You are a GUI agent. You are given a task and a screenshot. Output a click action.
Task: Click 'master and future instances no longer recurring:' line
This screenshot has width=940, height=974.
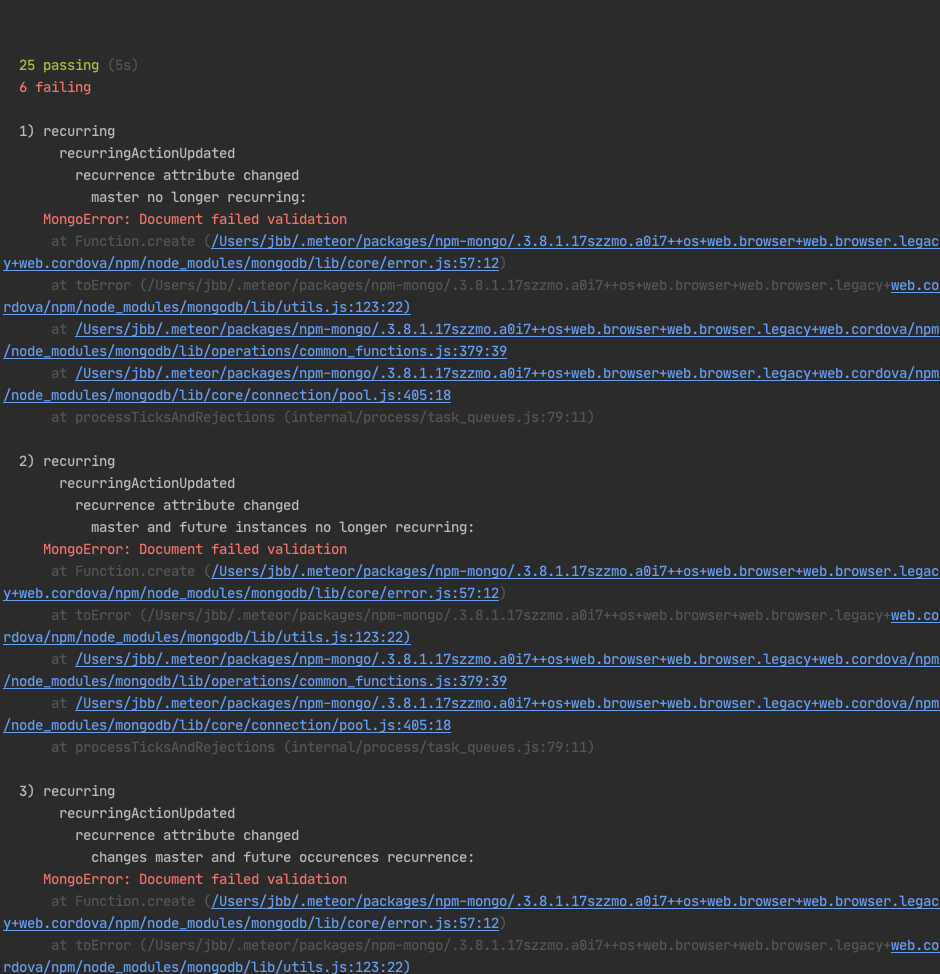(283, 527)
